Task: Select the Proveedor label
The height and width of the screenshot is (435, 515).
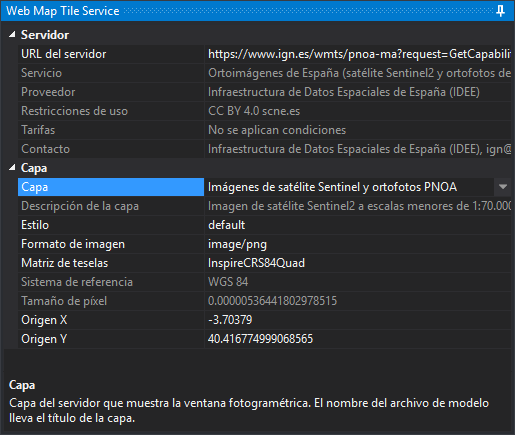Action: [x=48, y=92]
